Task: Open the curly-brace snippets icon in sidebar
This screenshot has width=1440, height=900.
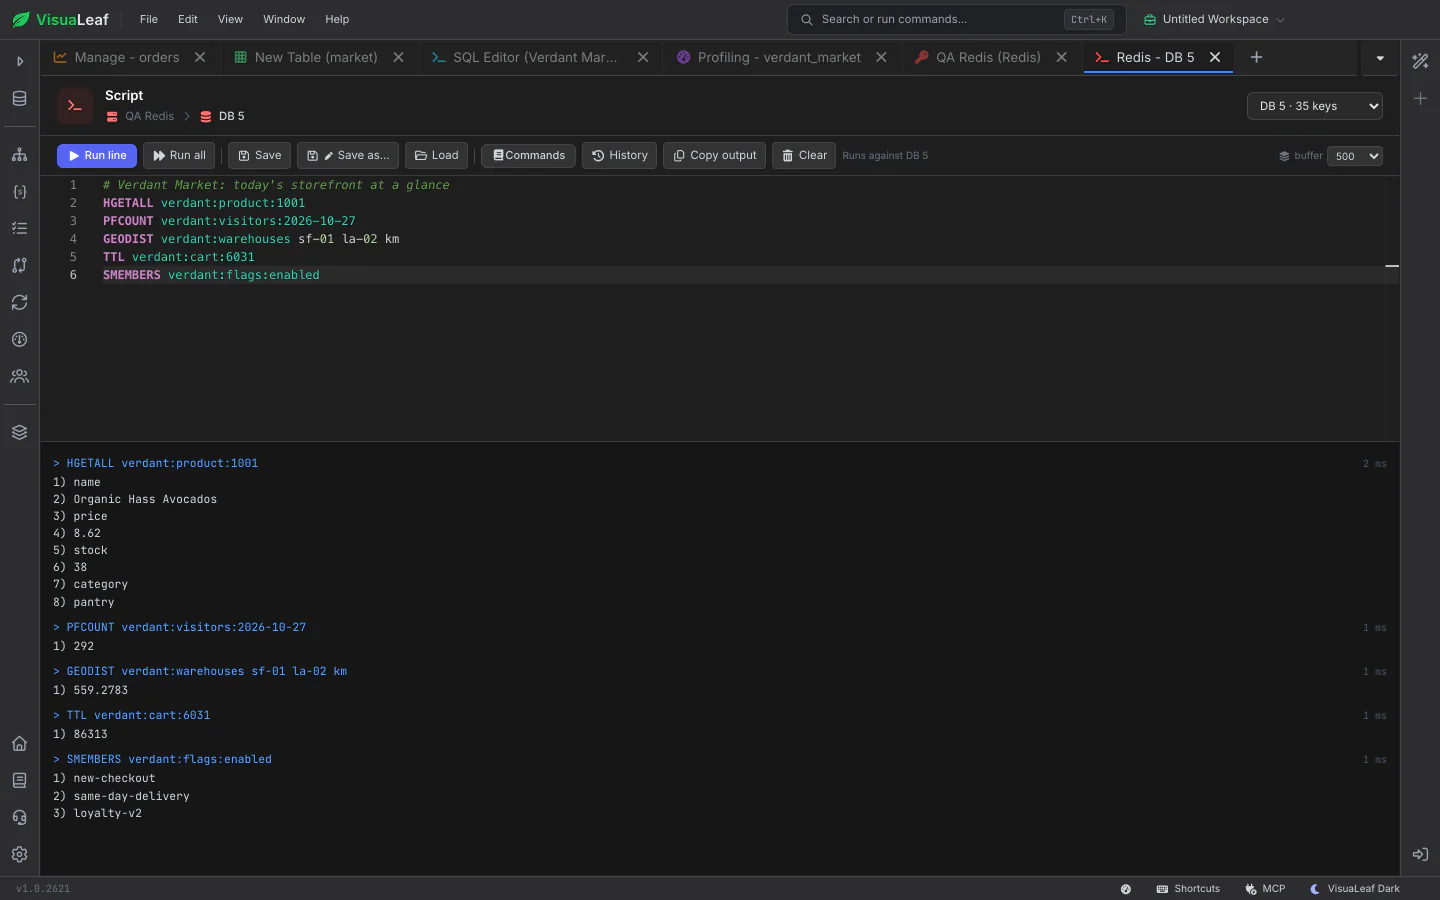Action: tap(19, 192)
